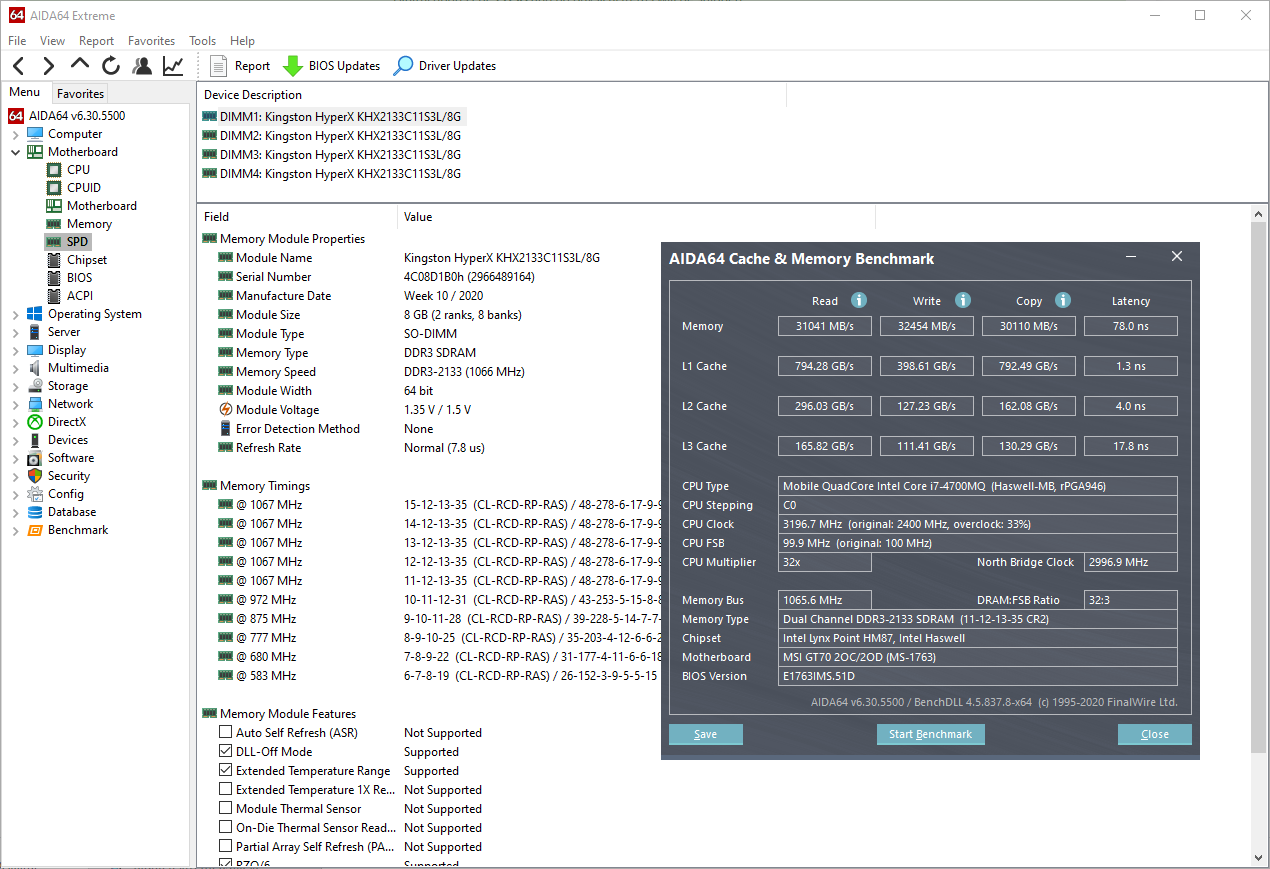Toggle On-Die Thermal Sensor Readout checkbox
This screenshot has height=869, width=1270.
click(226, 828)
